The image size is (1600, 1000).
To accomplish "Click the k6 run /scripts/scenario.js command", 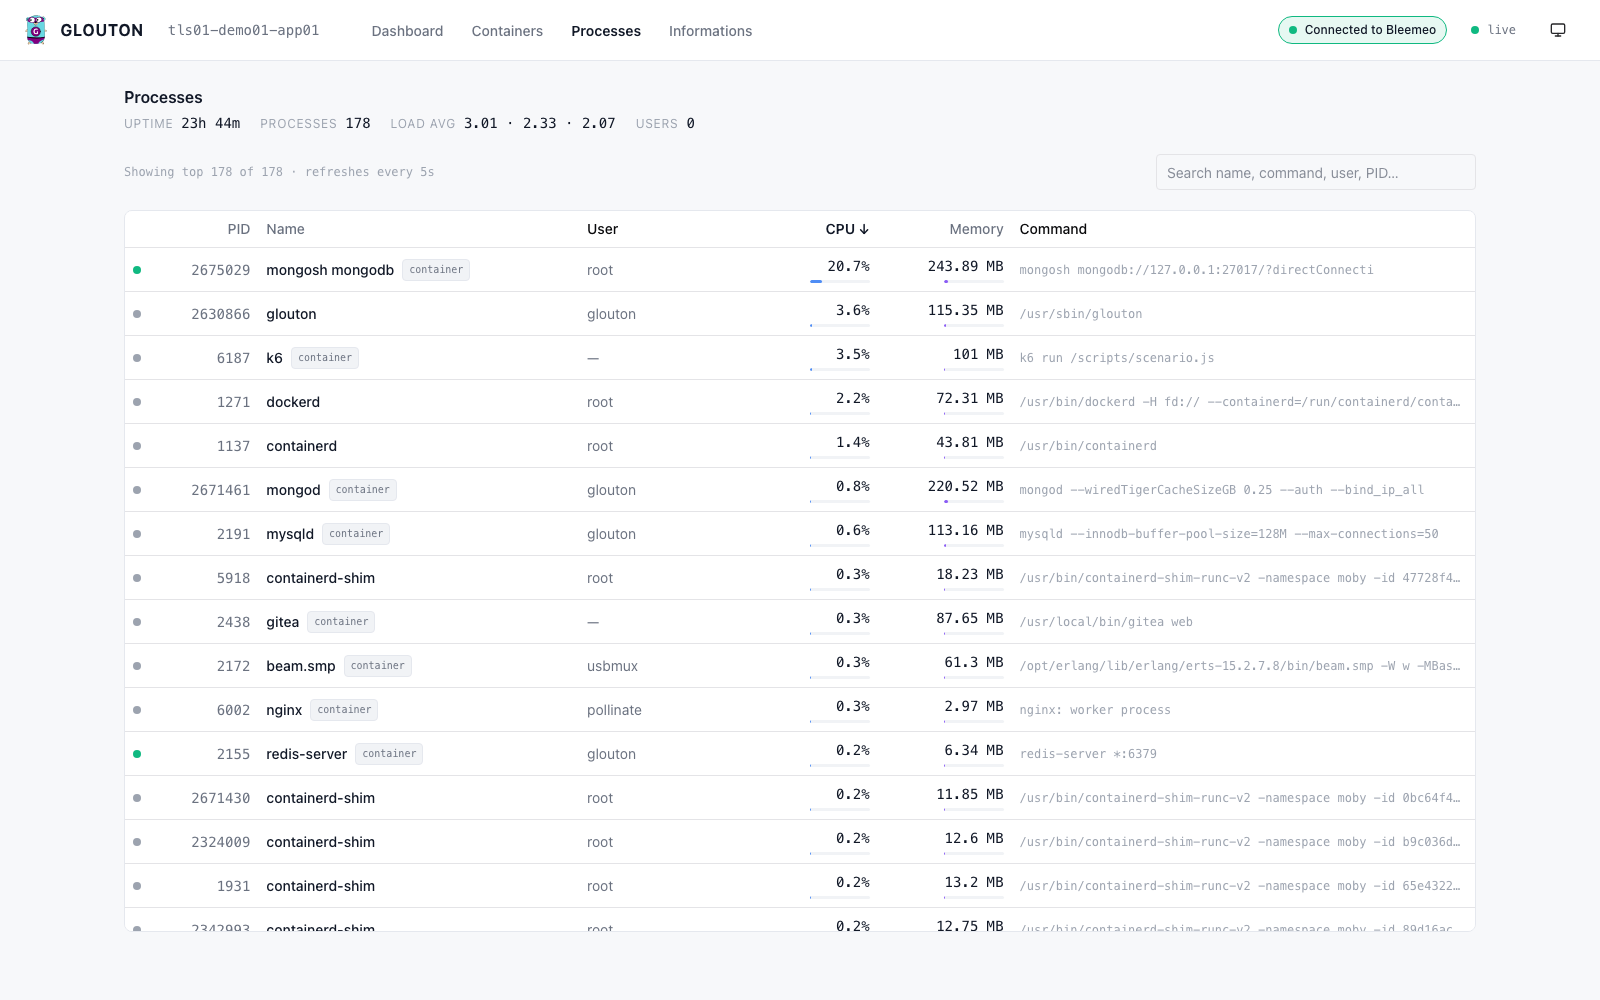I will tap(1117, 358).
